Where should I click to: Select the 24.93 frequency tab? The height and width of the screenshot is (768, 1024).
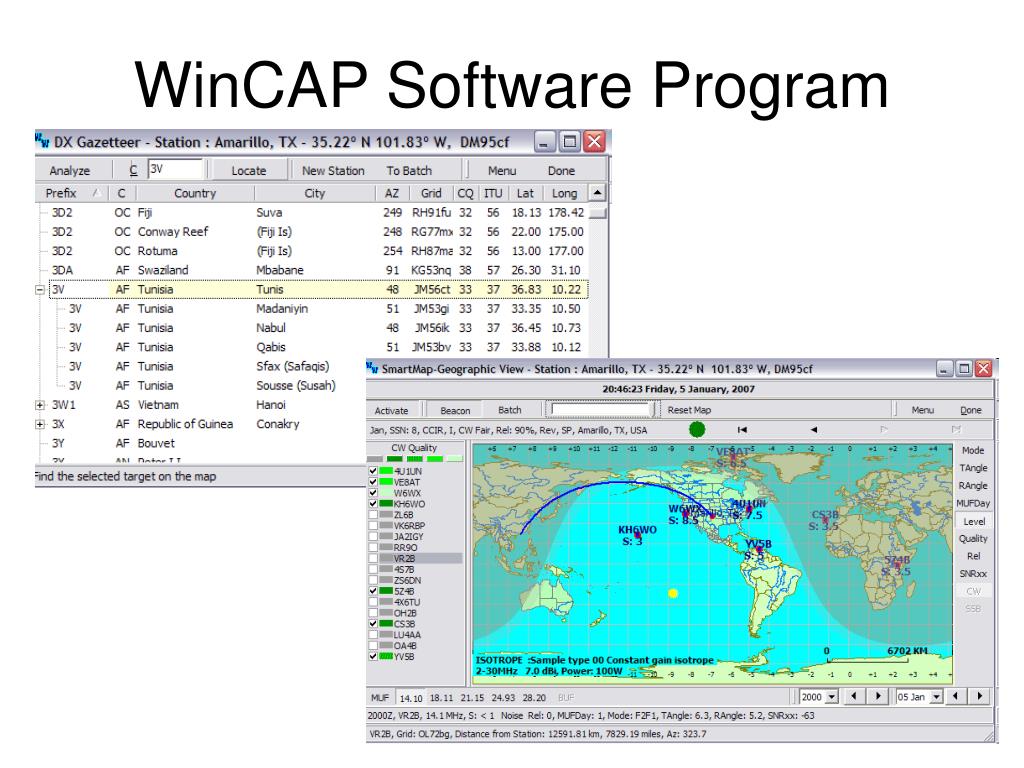pos(504,697)
